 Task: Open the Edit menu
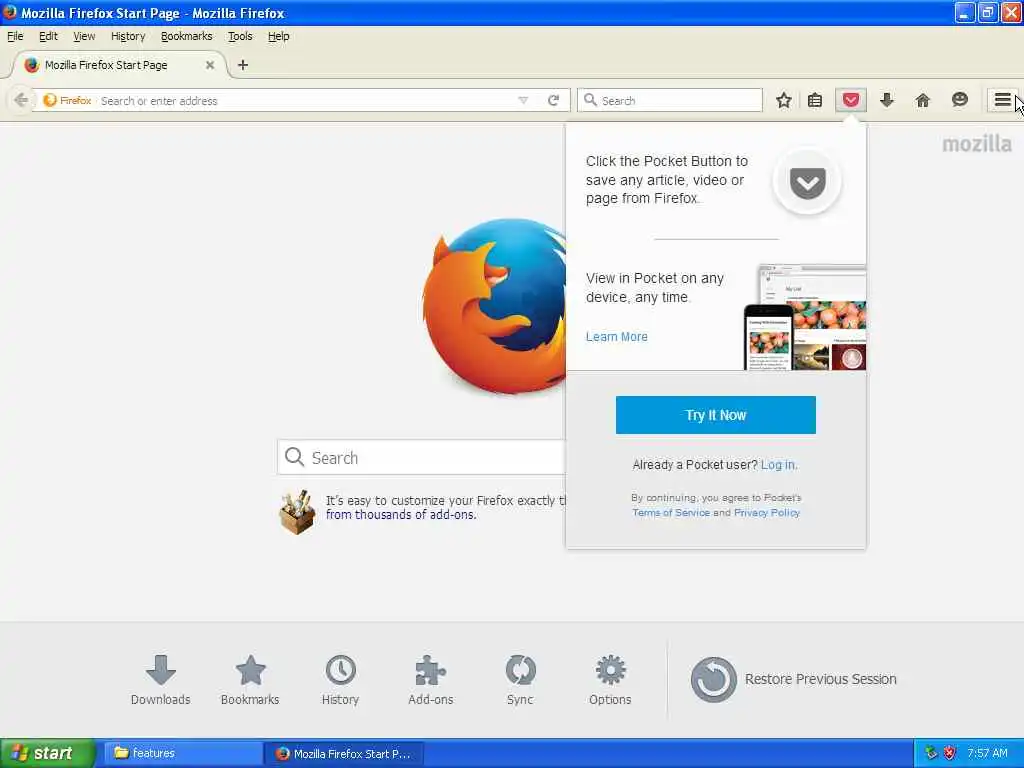tap(48, 36)
